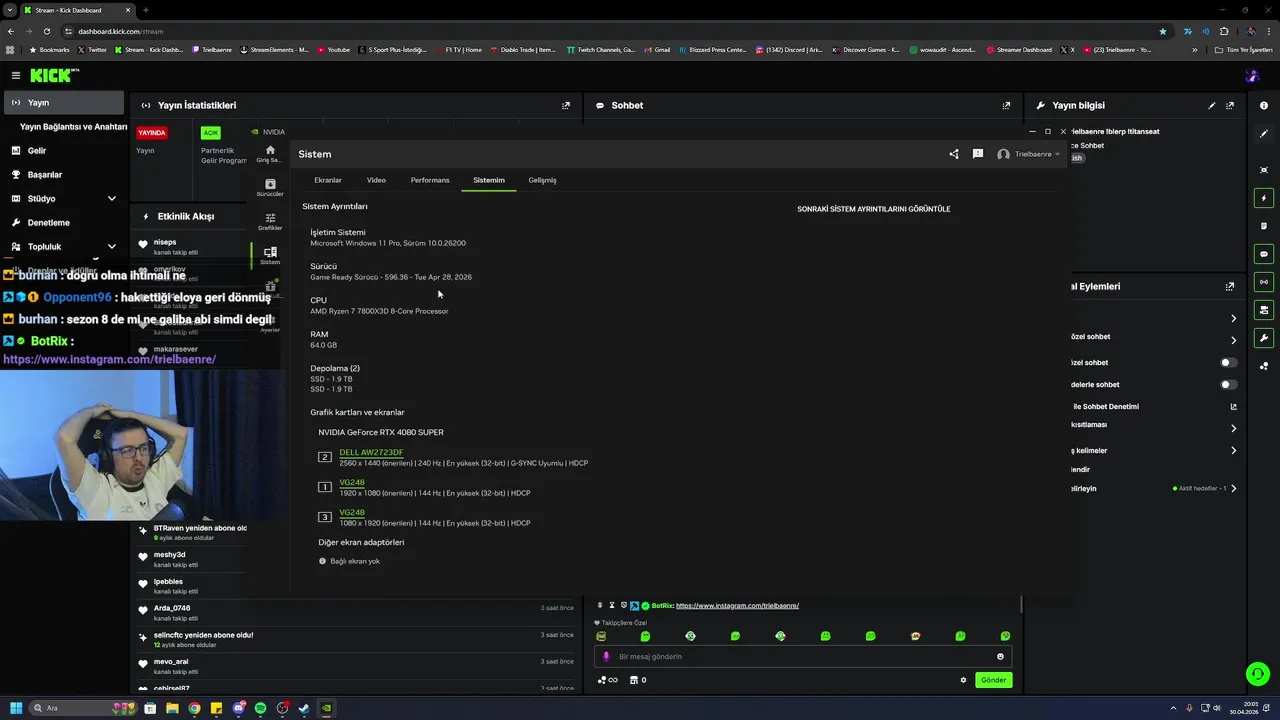Image resolution: width=1280 pixels, height=720 pixels.
Task: Open the Trielbaenre account dropdown
Action: [x=1029, y=154]
